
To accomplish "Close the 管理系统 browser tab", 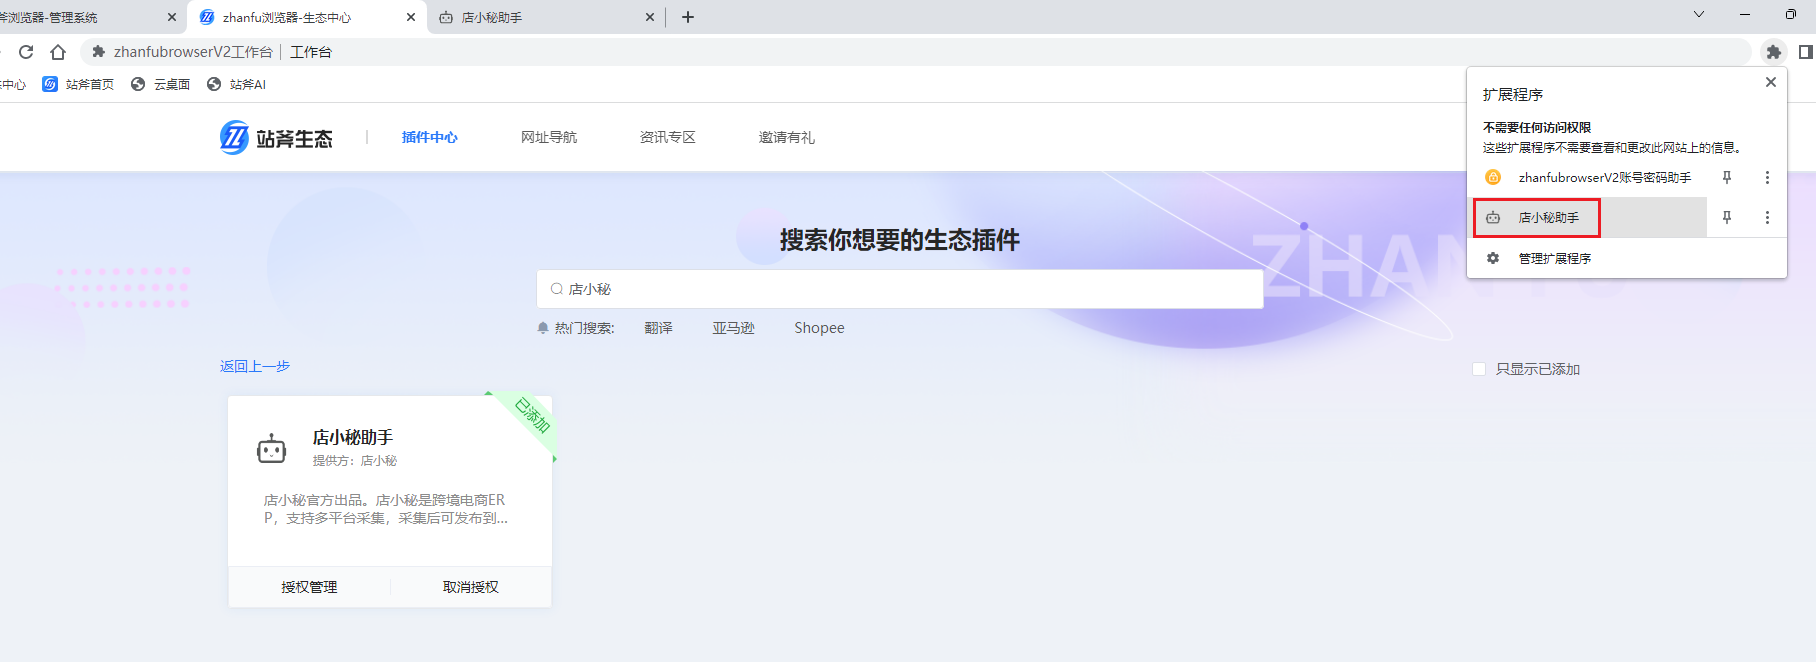I will coord(171,17).
